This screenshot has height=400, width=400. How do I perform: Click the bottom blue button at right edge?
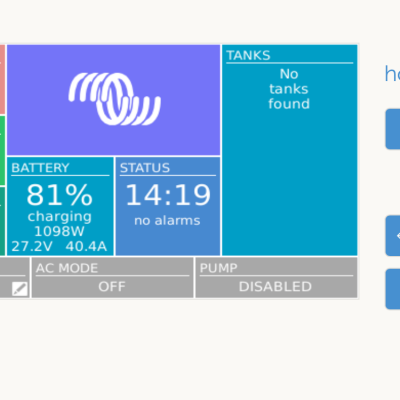[393, 289]
